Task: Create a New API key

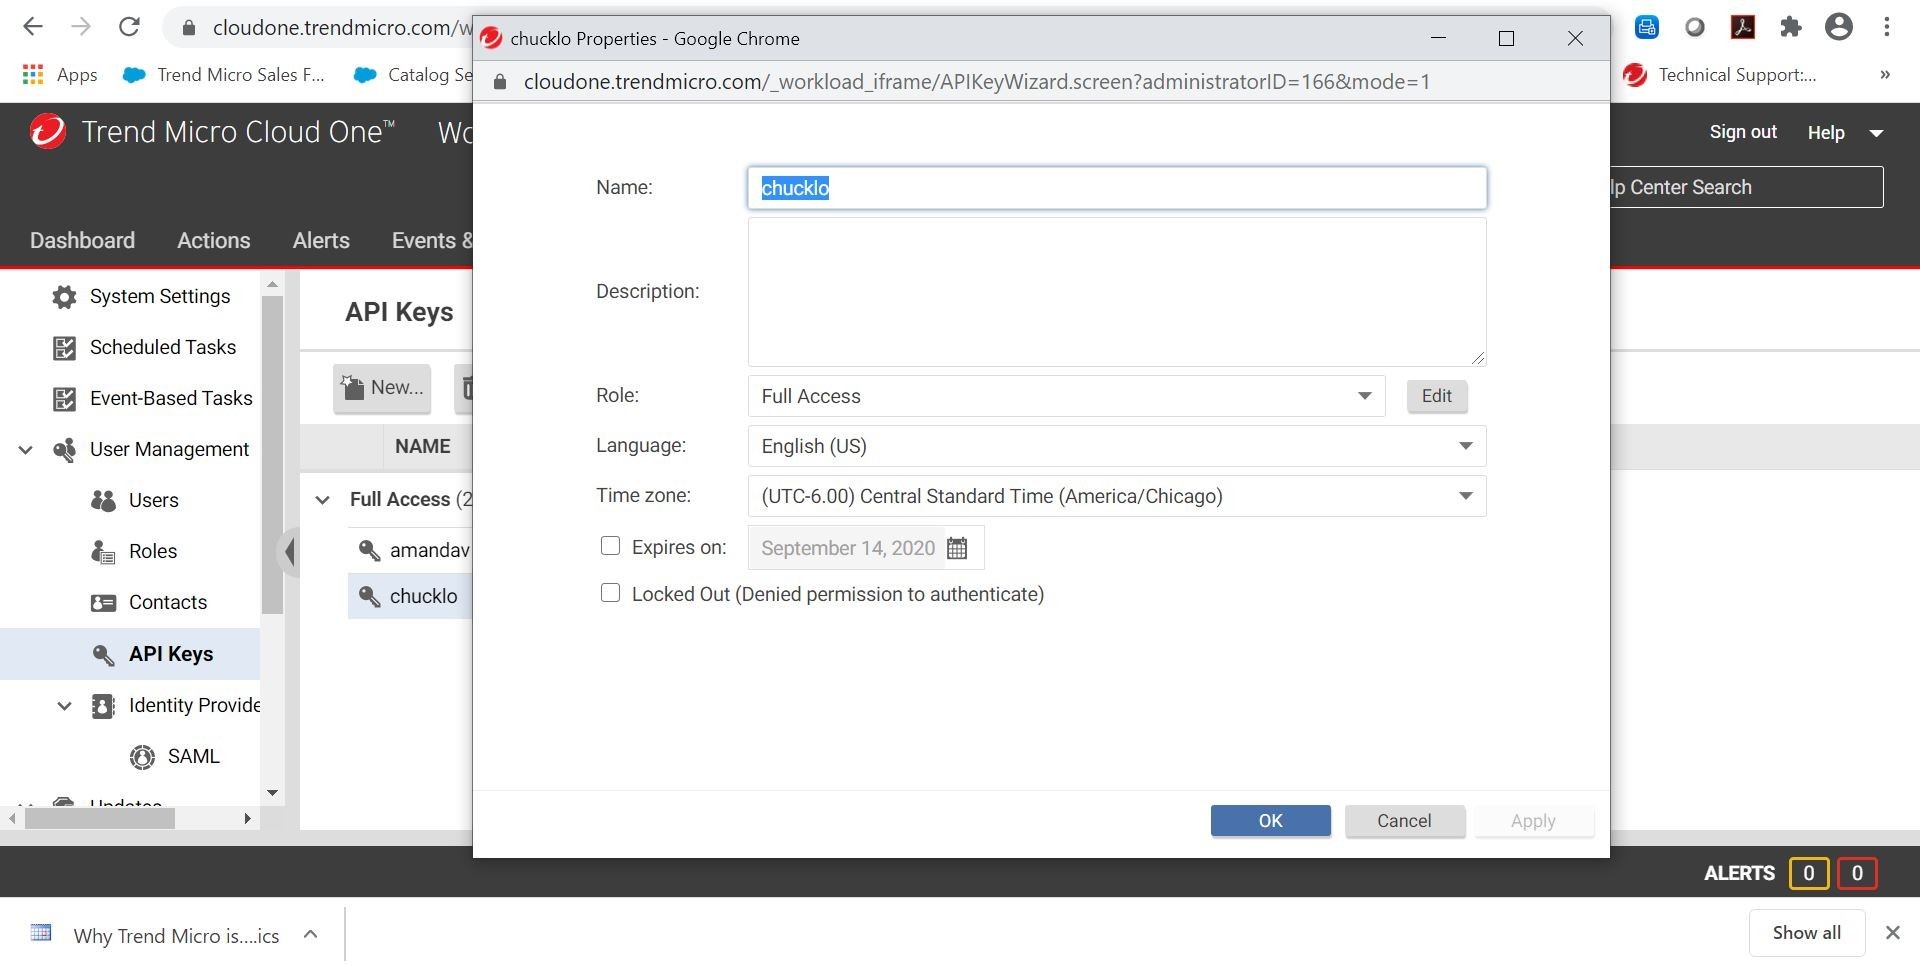Action: point(382,388)
